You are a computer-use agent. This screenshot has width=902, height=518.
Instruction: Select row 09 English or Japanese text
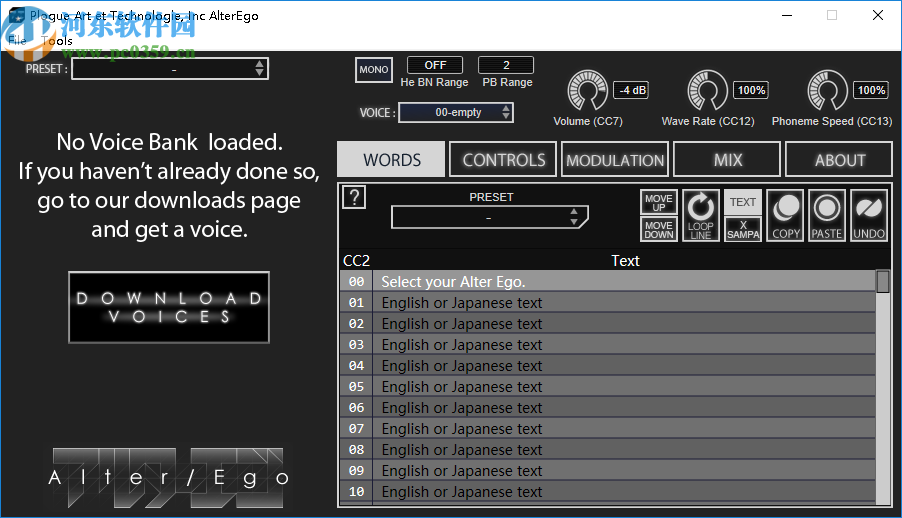click(x=607, y=470)
